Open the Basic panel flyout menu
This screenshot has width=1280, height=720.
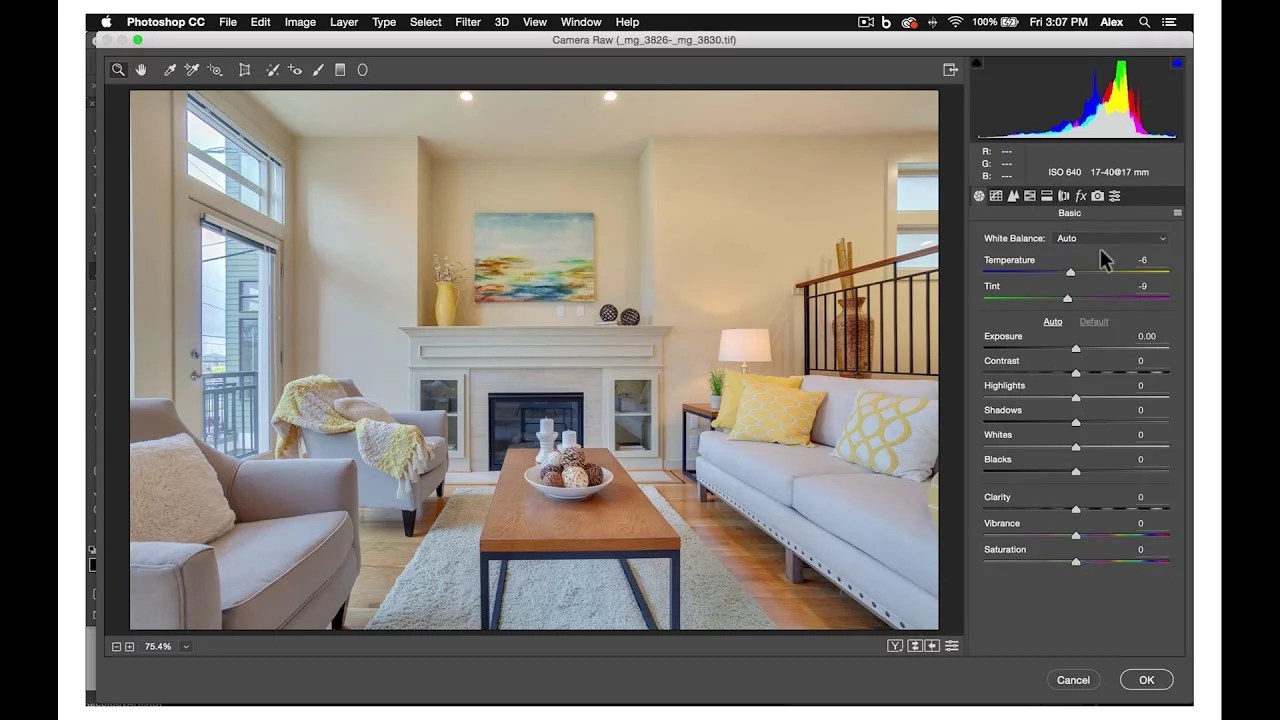pyautogui.click(x=1177, y=213)
